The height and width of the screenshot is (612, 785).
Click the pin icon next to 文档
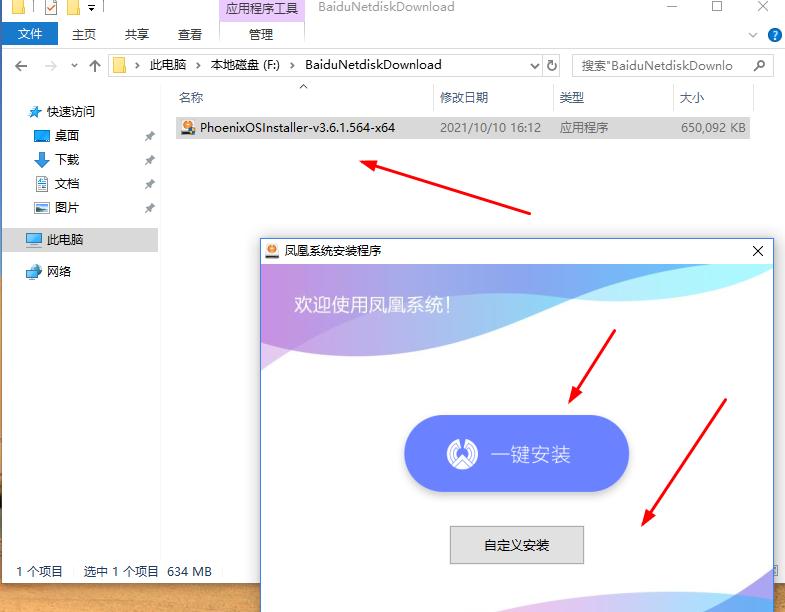[149, 184]
